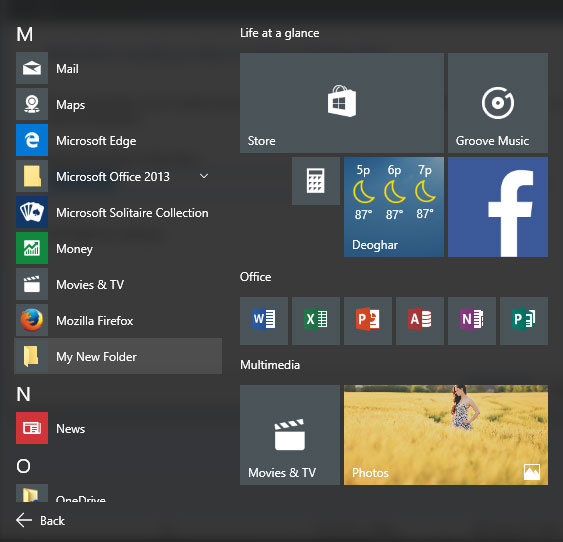Open the Groove Music tile
This screenshot has width=563, height=542.
(x=498, y=103)
